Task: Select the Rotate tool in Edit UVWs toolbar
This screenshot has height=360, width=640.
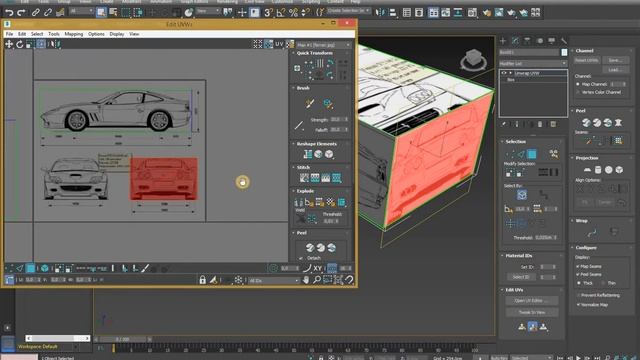Action: pos(19,44)
